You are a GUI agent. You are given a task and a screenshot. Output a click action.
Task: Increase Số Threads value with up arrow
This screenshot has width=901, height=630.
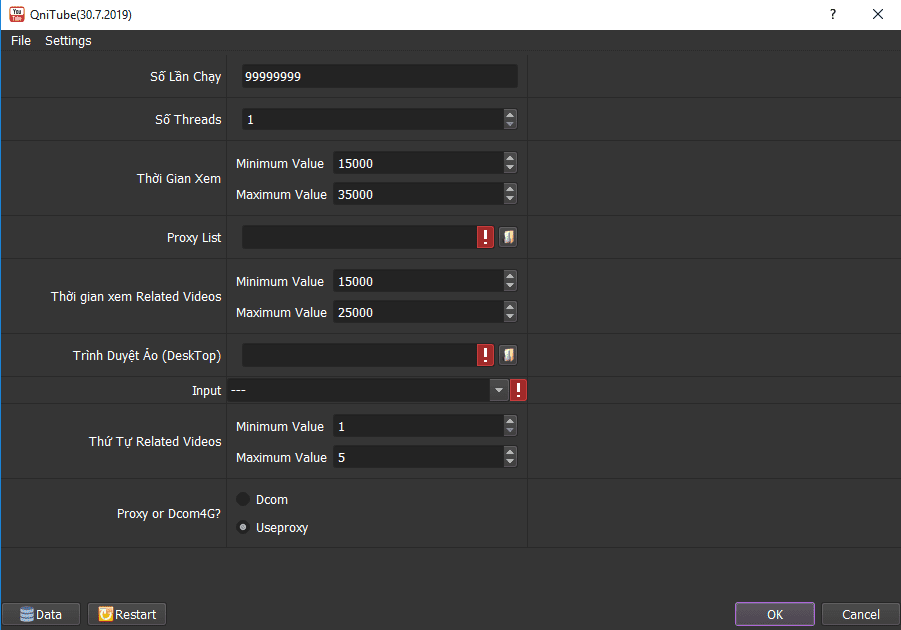point(510,114)
